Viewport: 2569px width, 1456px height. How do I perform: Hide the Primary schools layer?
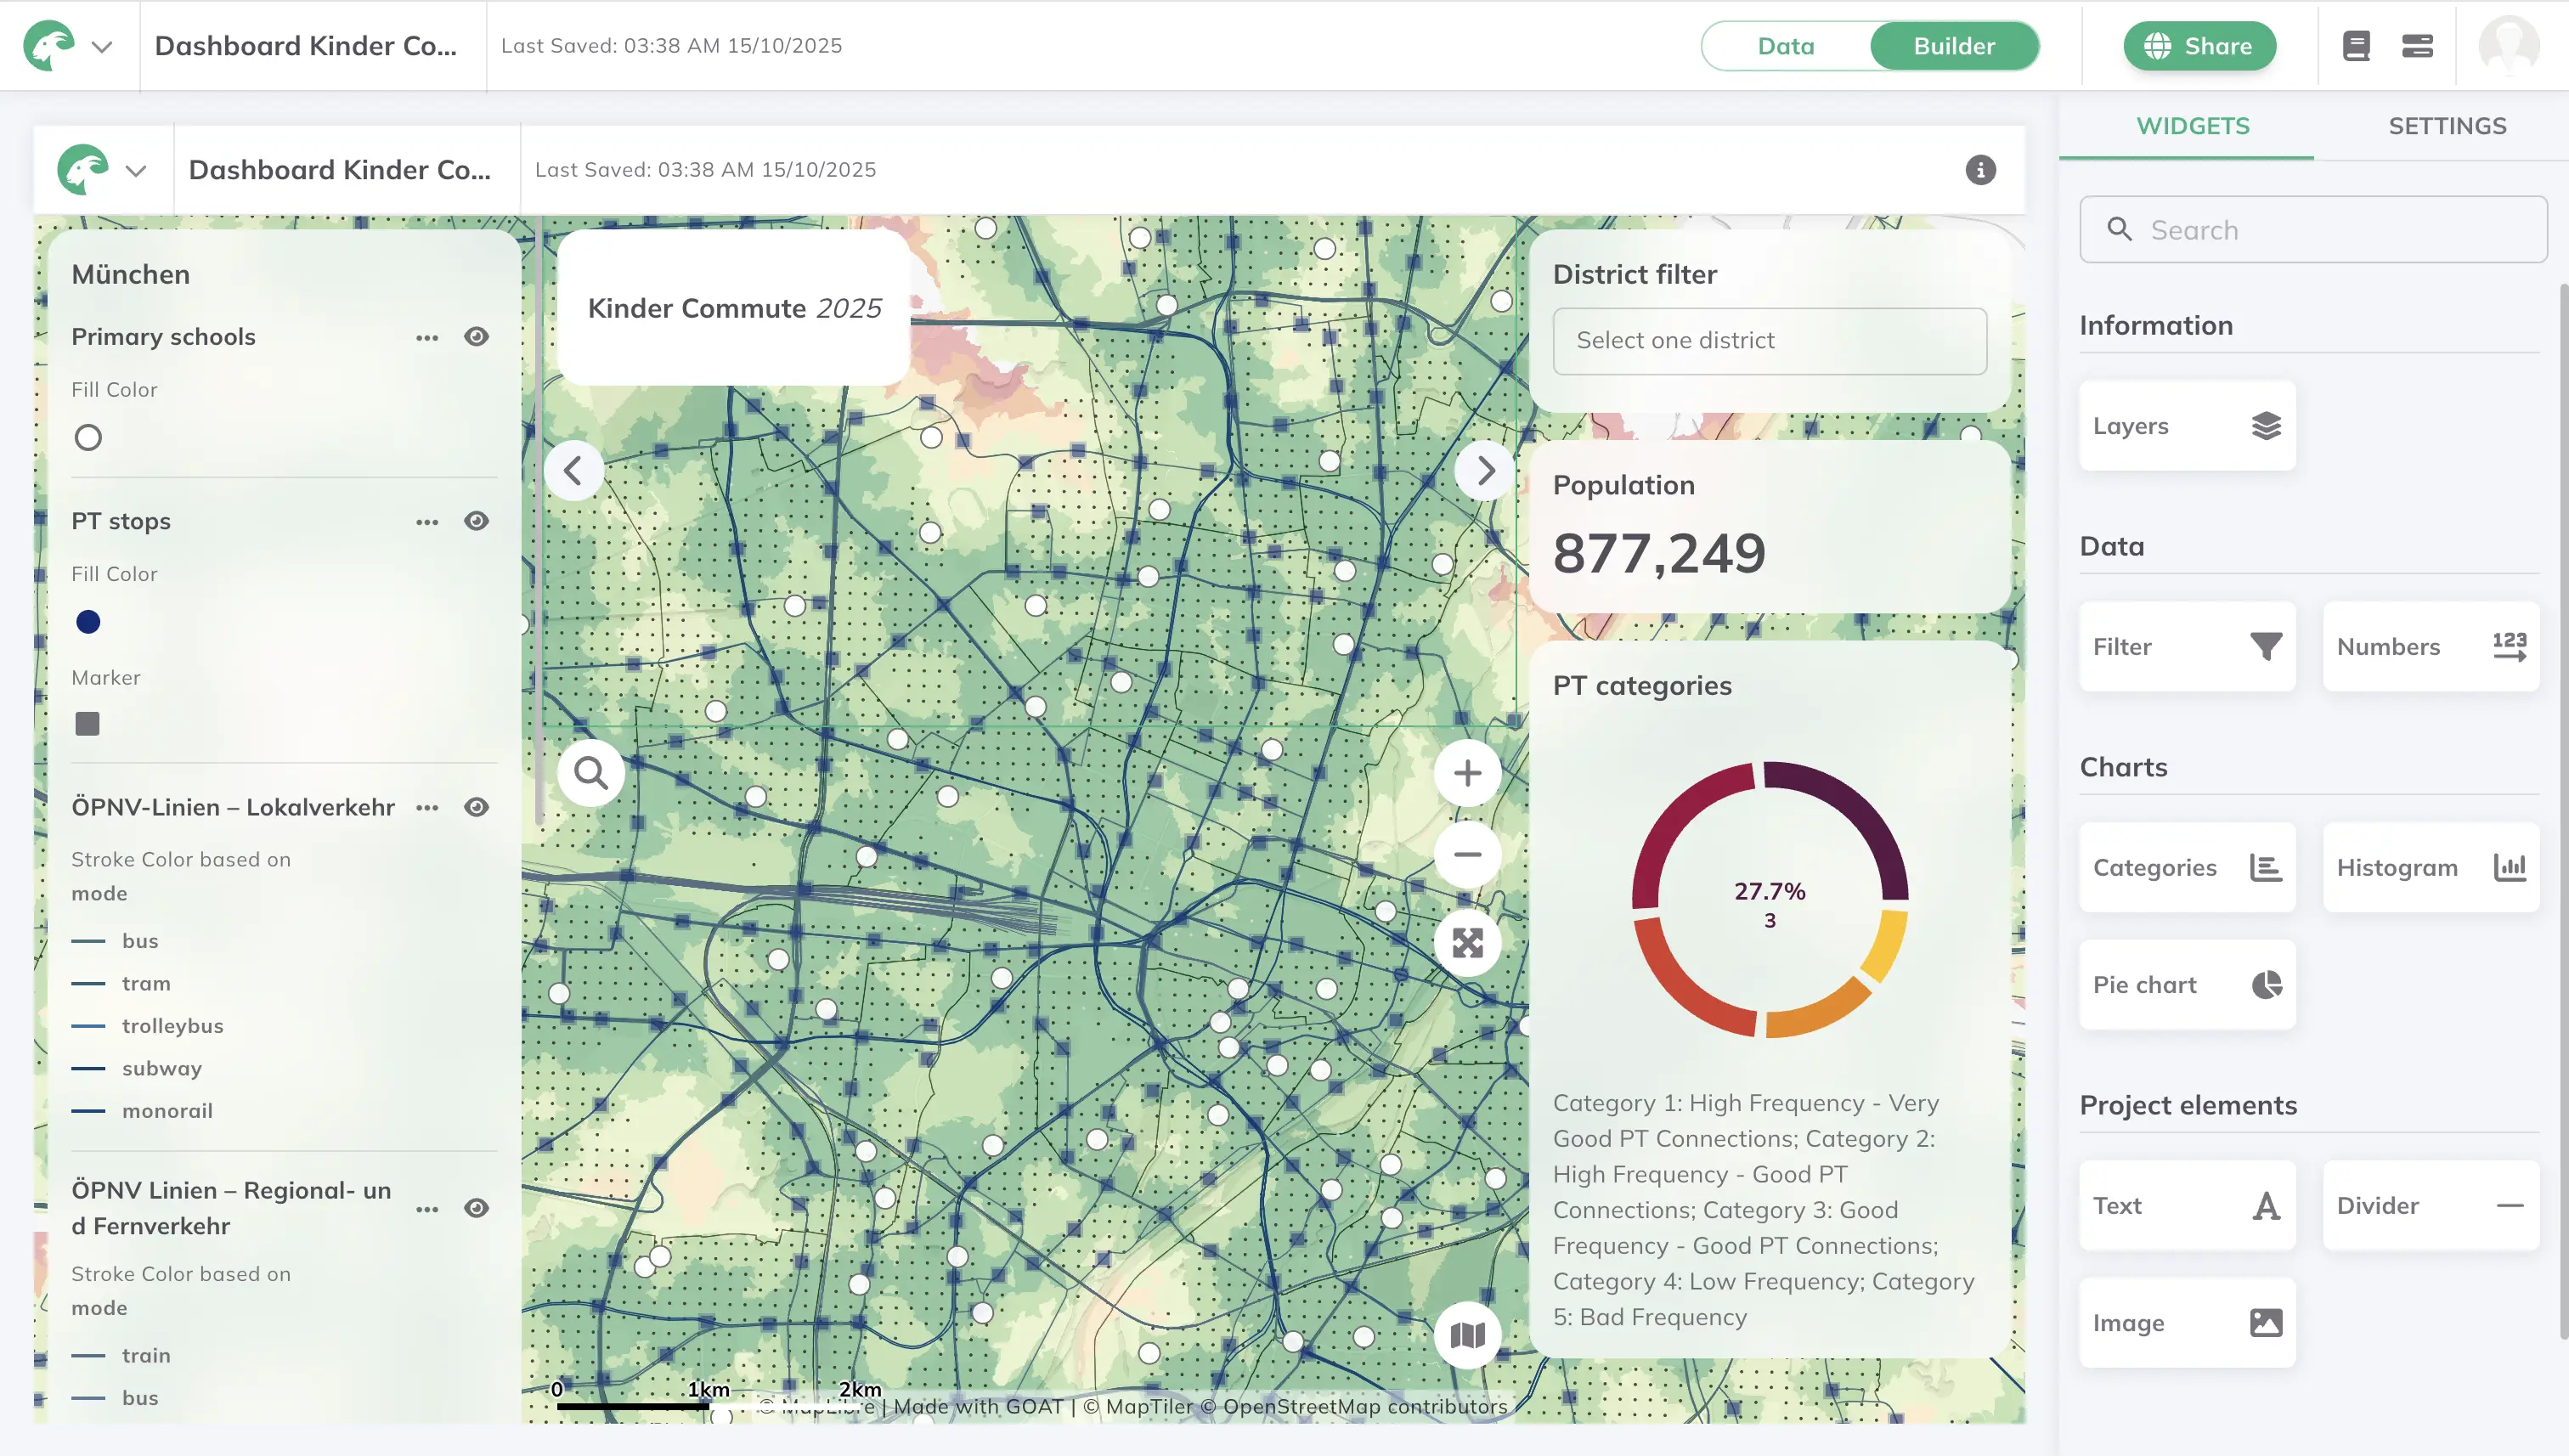476,336
